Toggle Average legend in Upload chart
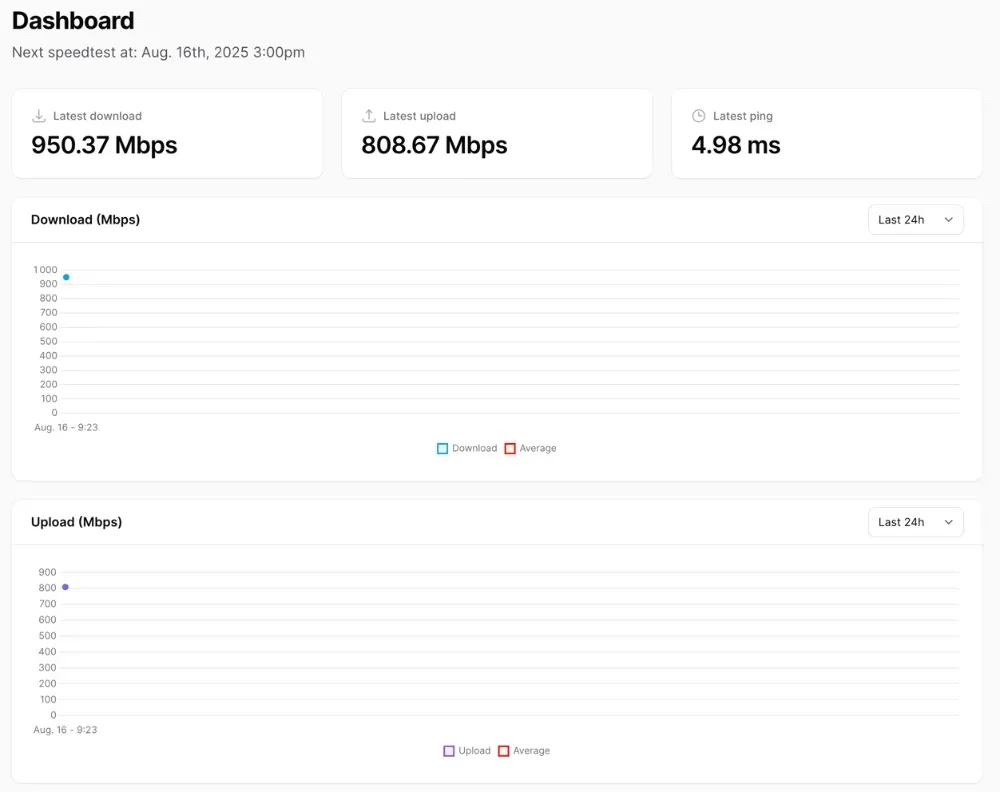The image size is (1000, 792). click(x=504, y=751)
